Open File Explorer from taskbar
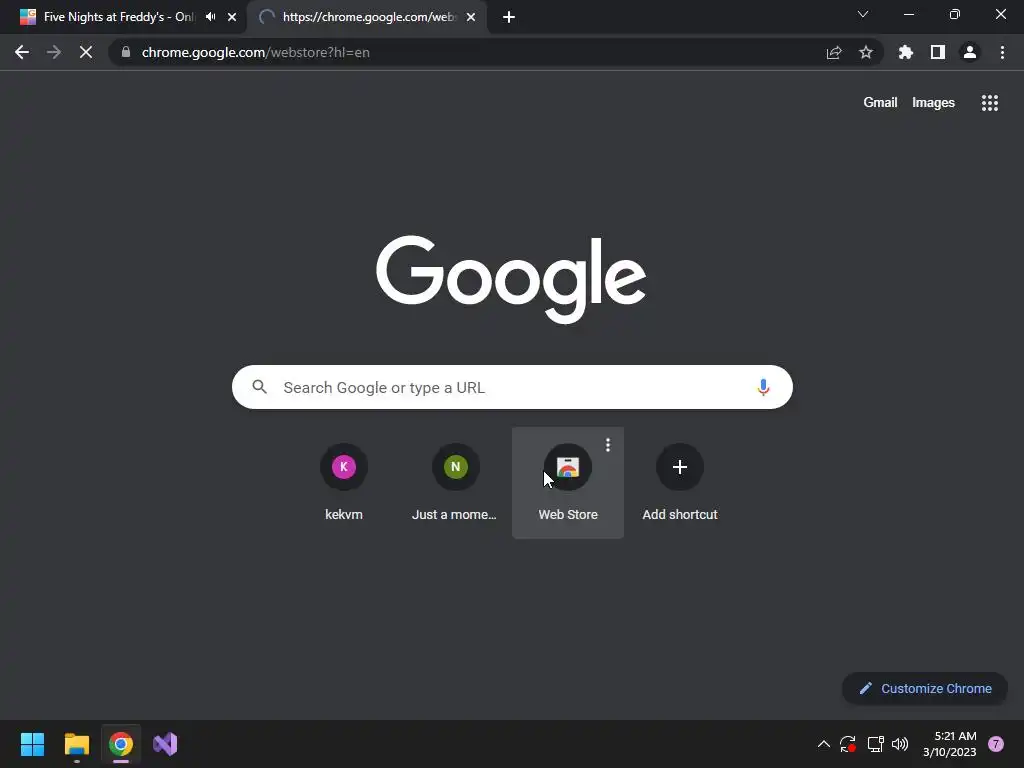This screenshot has height=768, width=1024. pos(76,744)
